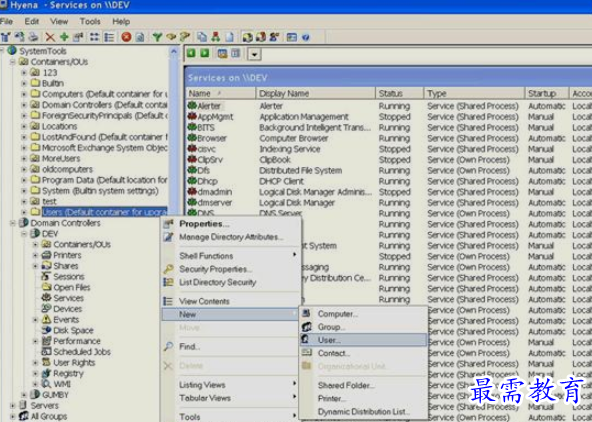This screenshot has width=592, height=422.
Task: Expand the Builtin container node
Action: pyautogui.click(x=24, y=83)
